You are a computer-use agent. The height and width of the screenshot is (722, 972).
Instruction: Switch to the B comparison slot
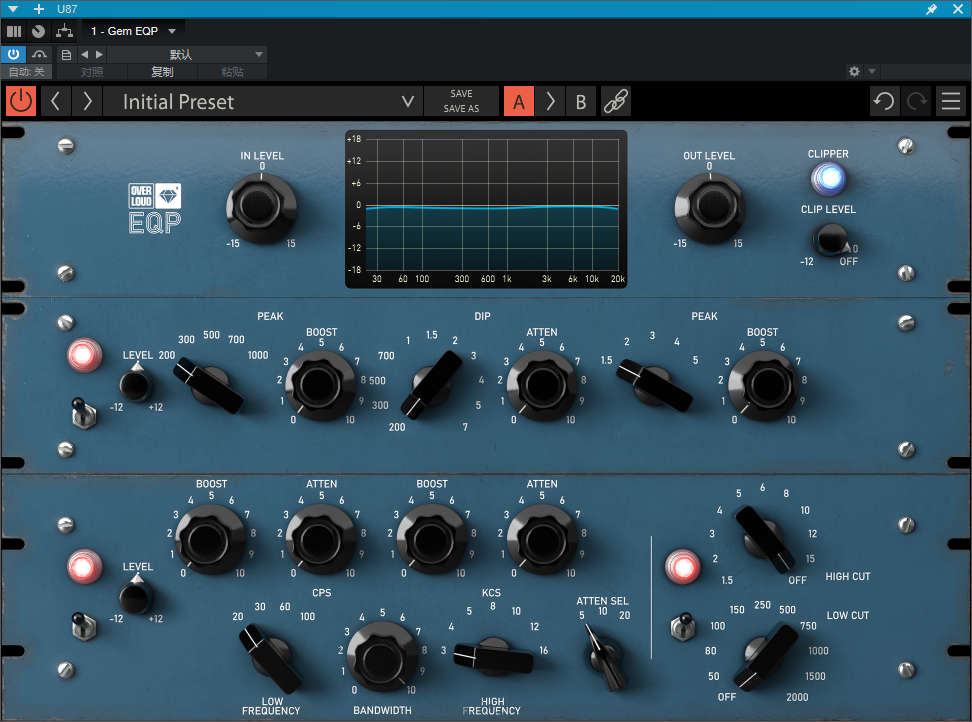(x=581, y=101)
